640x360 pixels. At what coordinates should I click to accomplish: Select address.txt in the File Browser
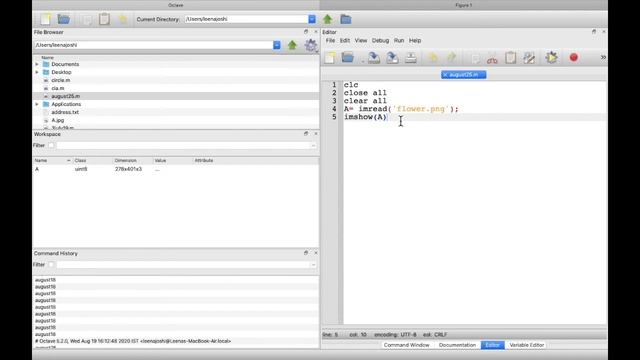click(x=65, y=112)
